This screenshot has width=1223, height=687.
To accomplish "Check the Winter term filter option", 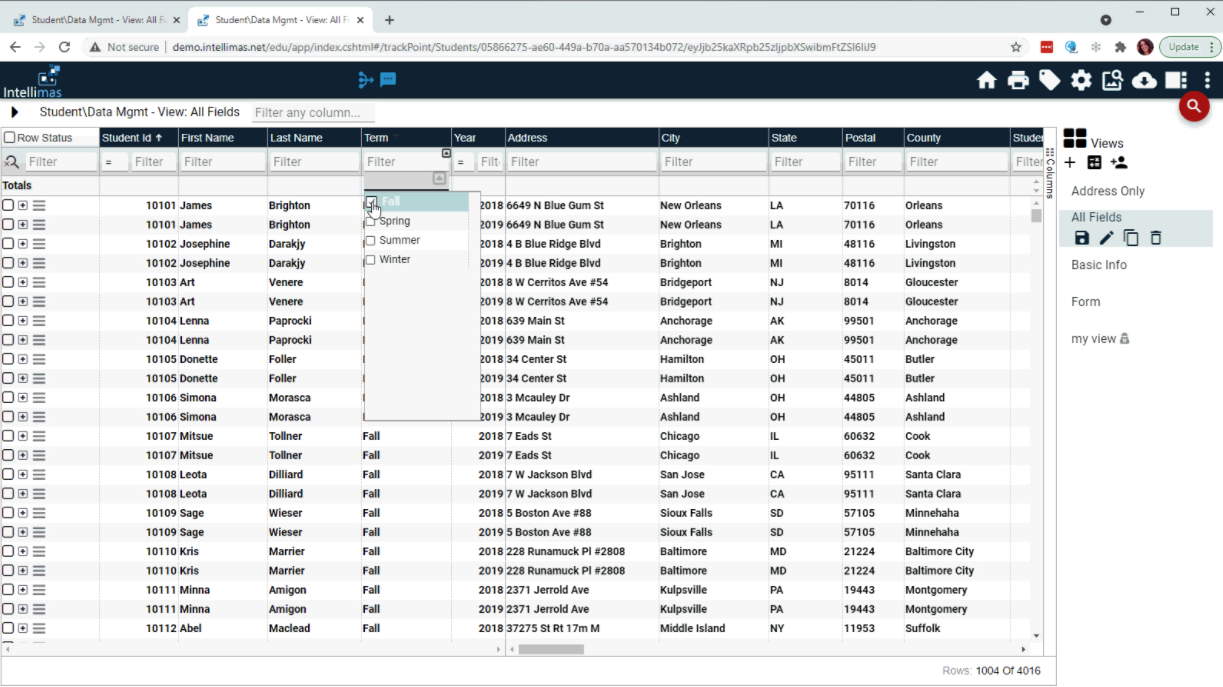I will [371, 259].
